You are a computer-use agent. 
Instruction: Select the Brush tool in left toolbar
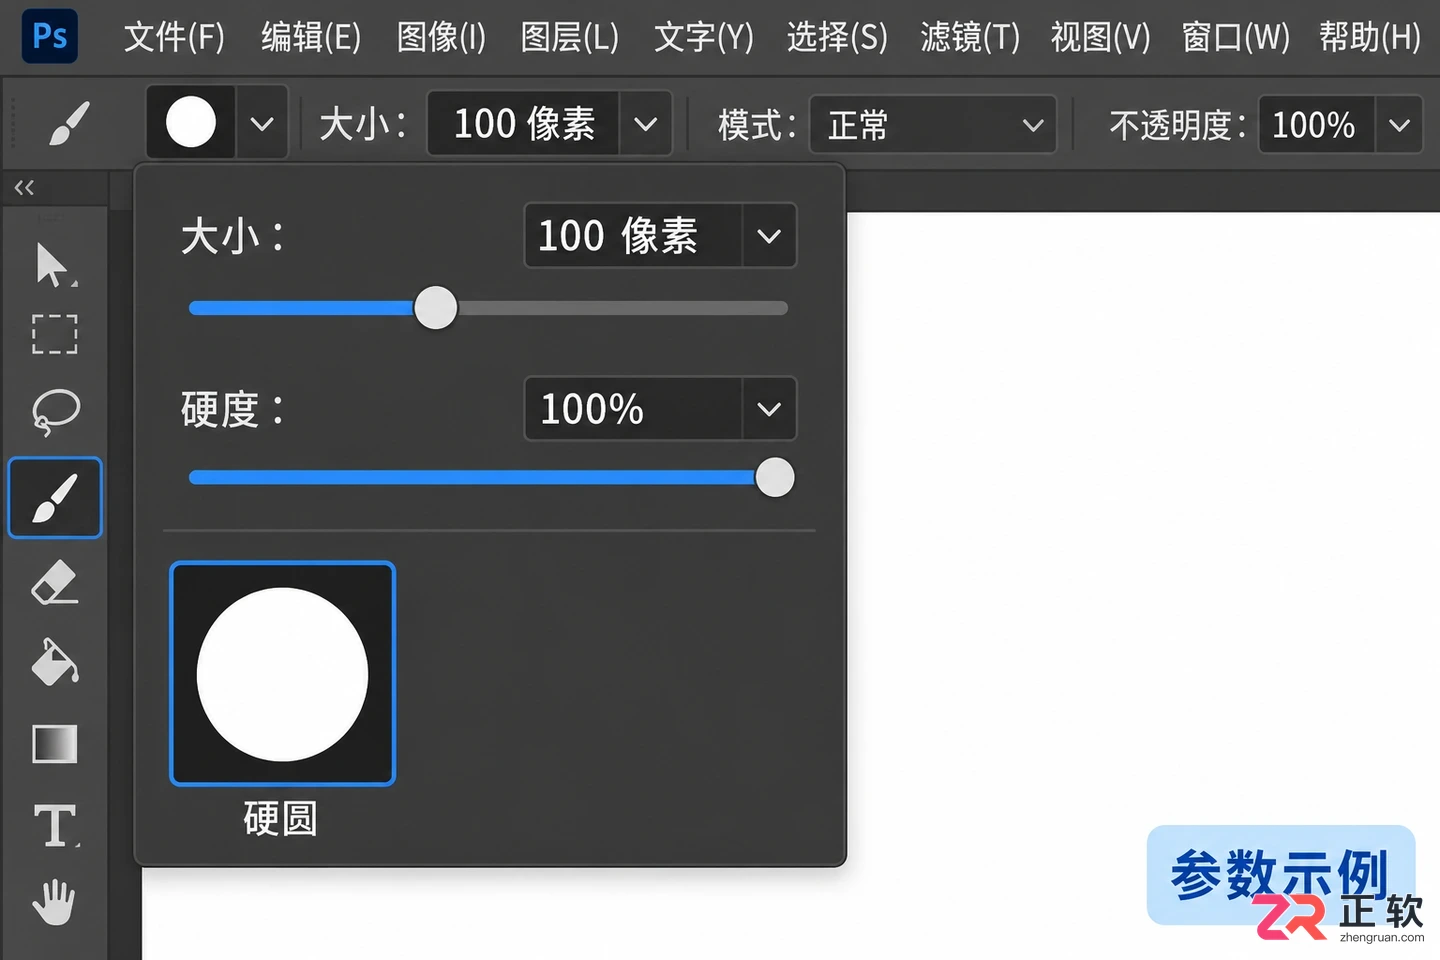pyautogui.click(x=55, y=498)
